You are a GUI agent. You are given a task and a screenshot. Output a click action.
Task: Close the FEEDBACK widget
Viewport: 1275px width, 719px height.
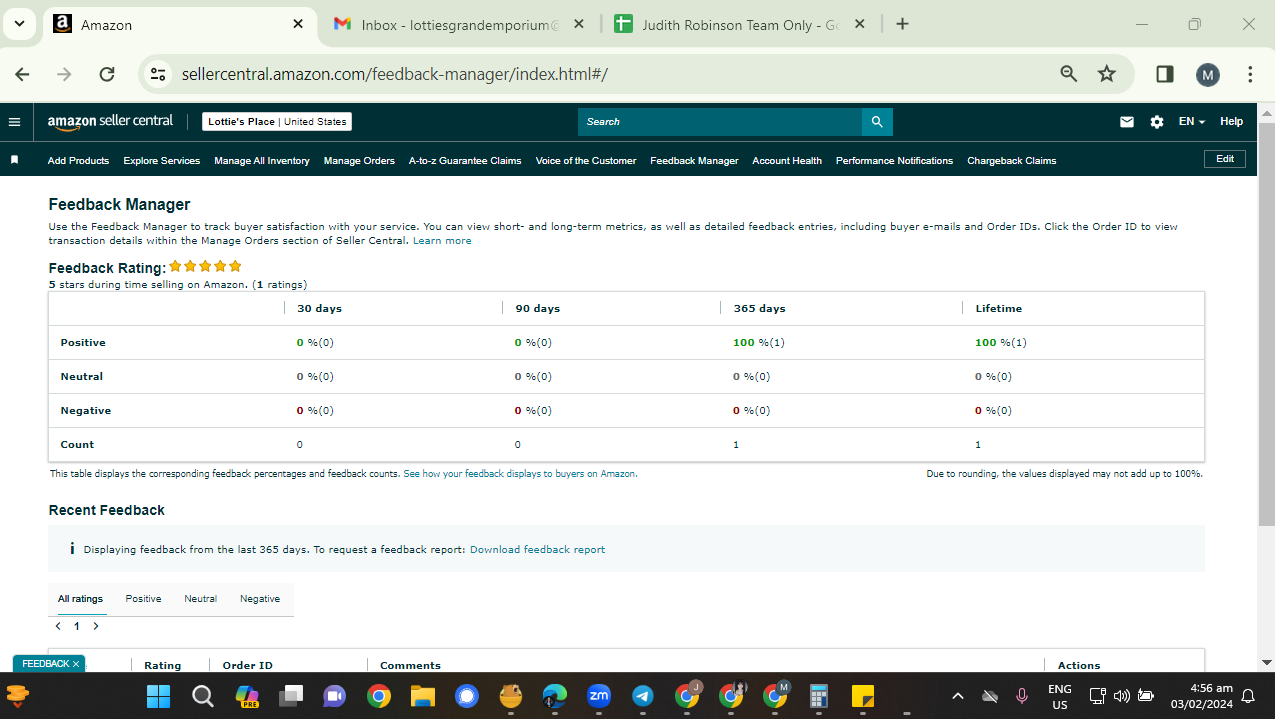point(76,664)
